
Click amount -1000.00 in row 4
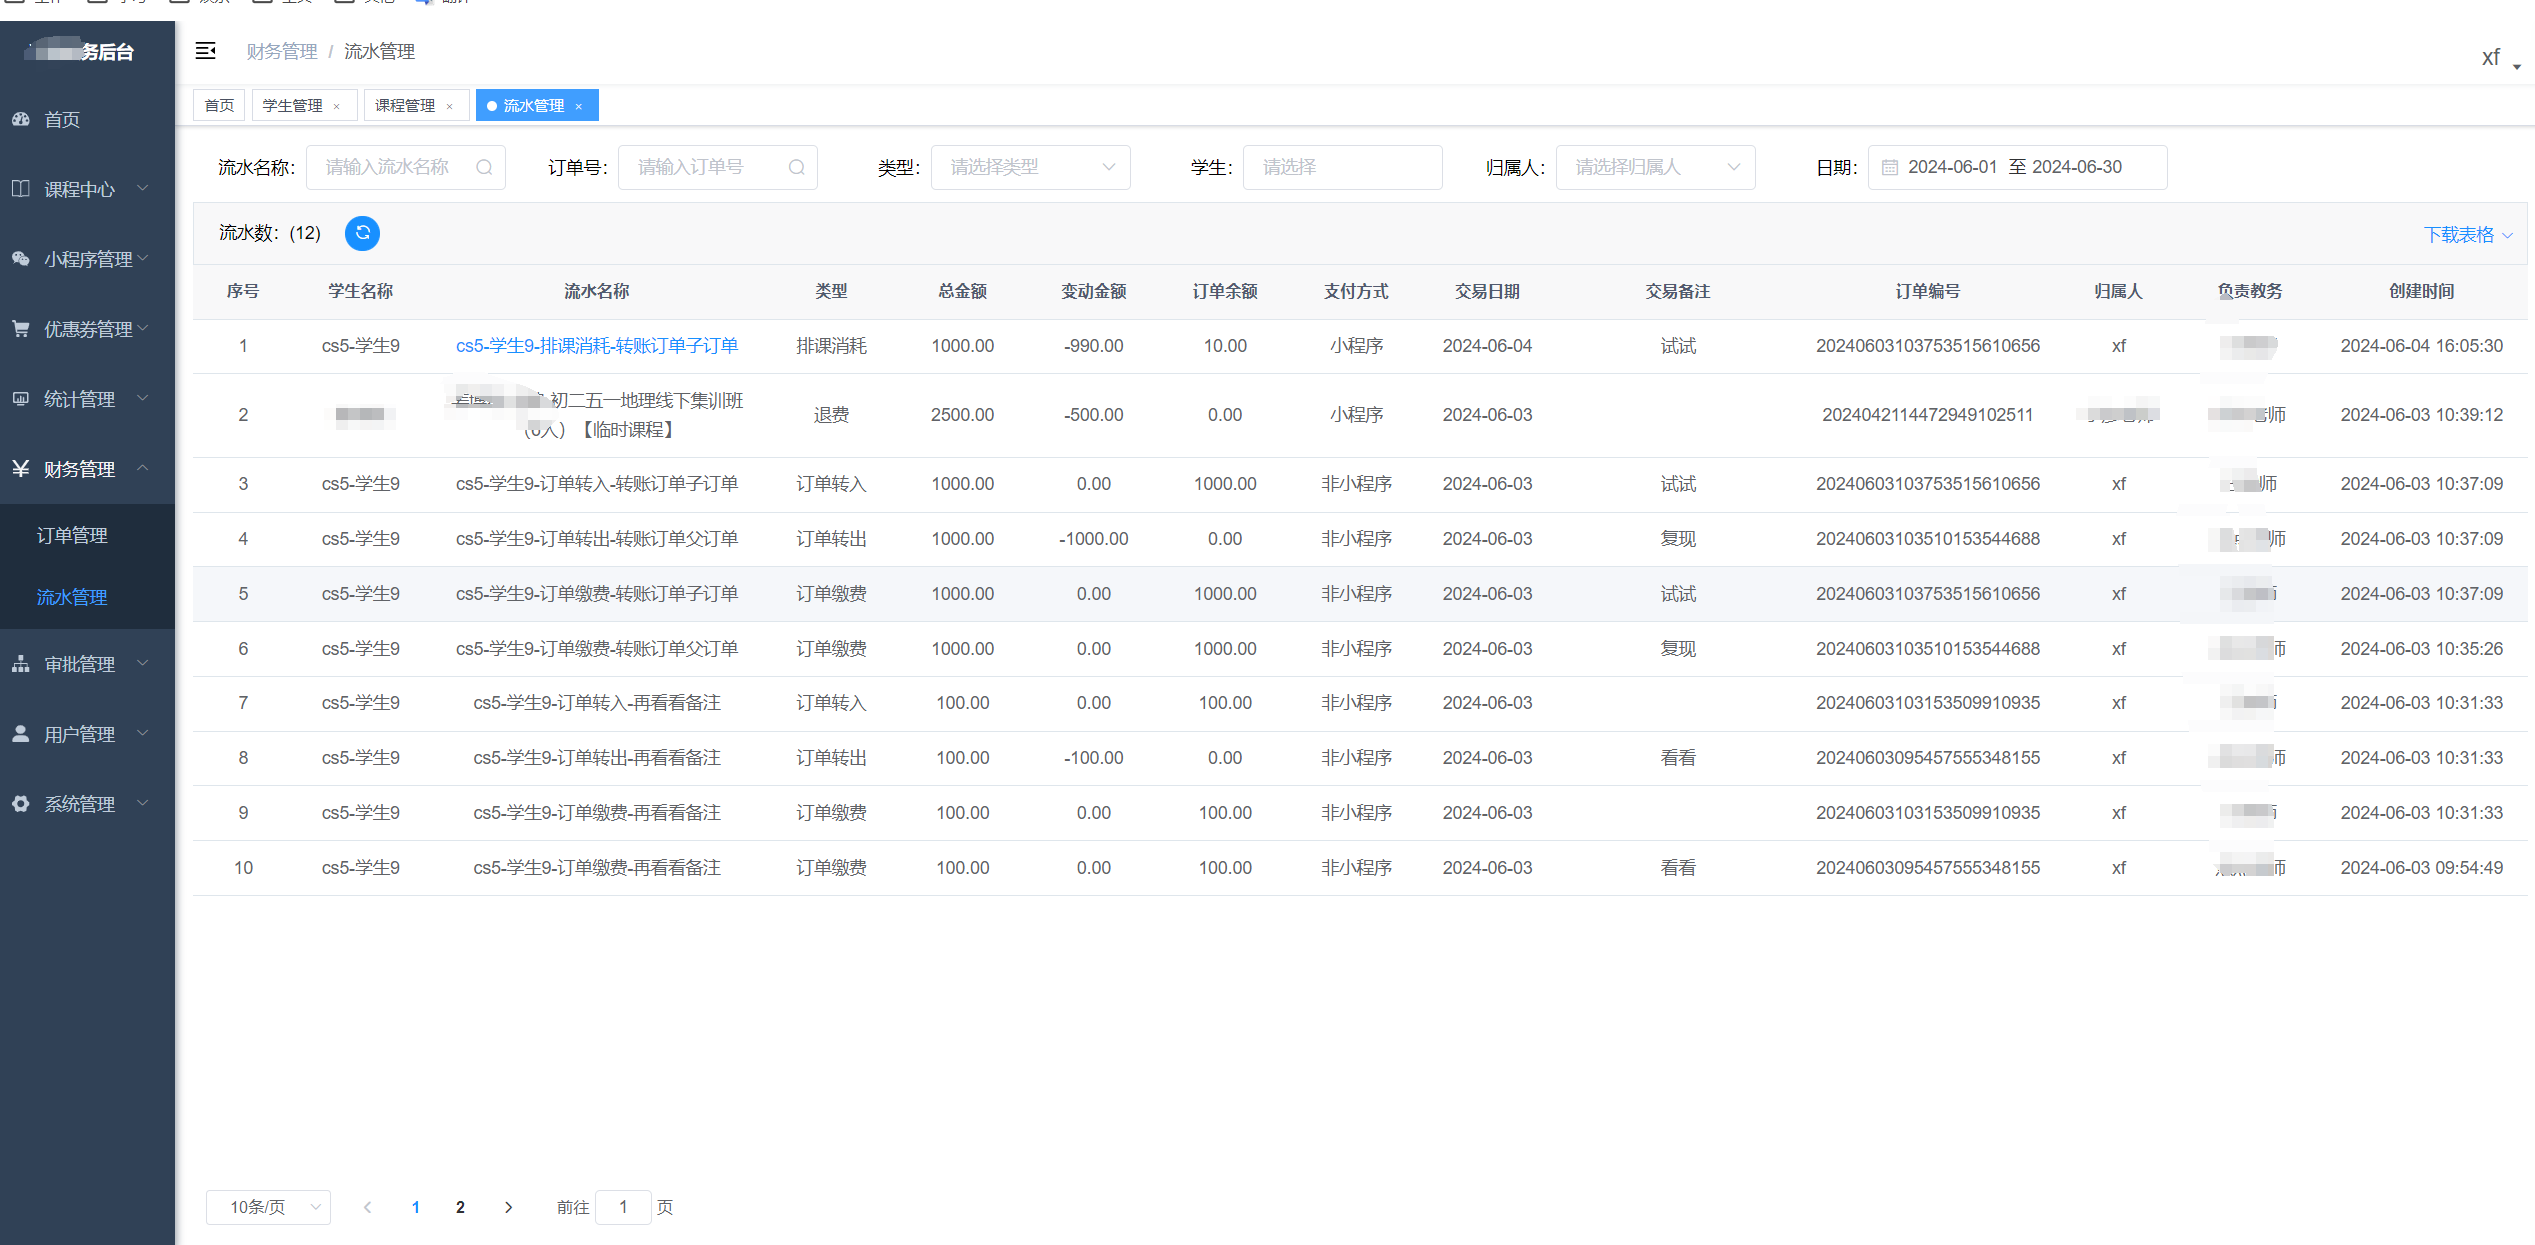pos(1093,539)
